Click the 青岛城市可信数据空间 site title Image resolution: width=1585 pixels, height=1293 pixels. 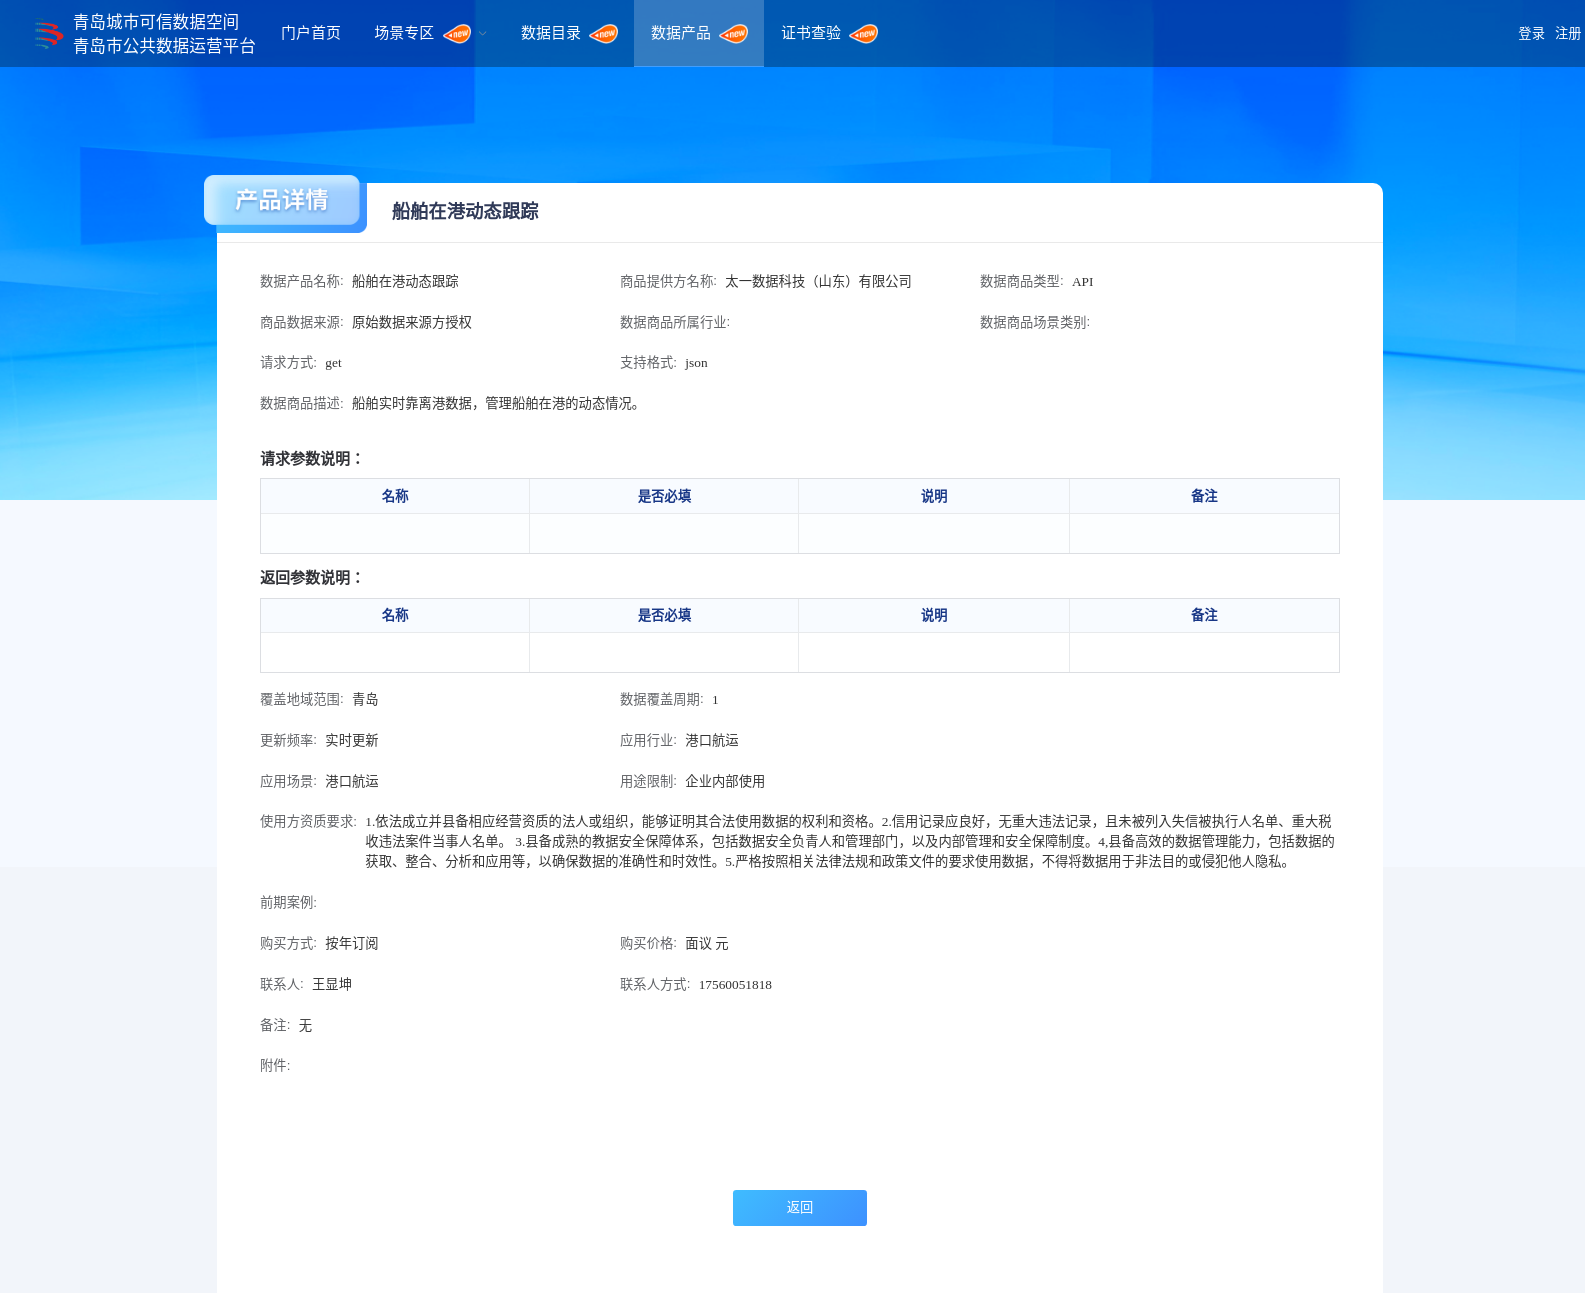(x=156, y=22)
